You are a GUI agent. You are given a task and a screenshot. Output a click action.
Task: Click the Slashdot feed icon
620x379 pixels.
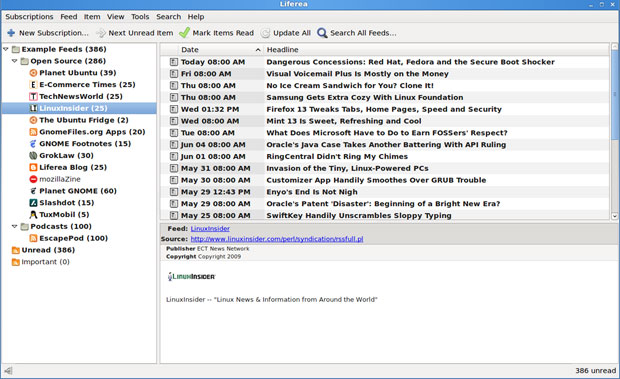tap(34, 203)
